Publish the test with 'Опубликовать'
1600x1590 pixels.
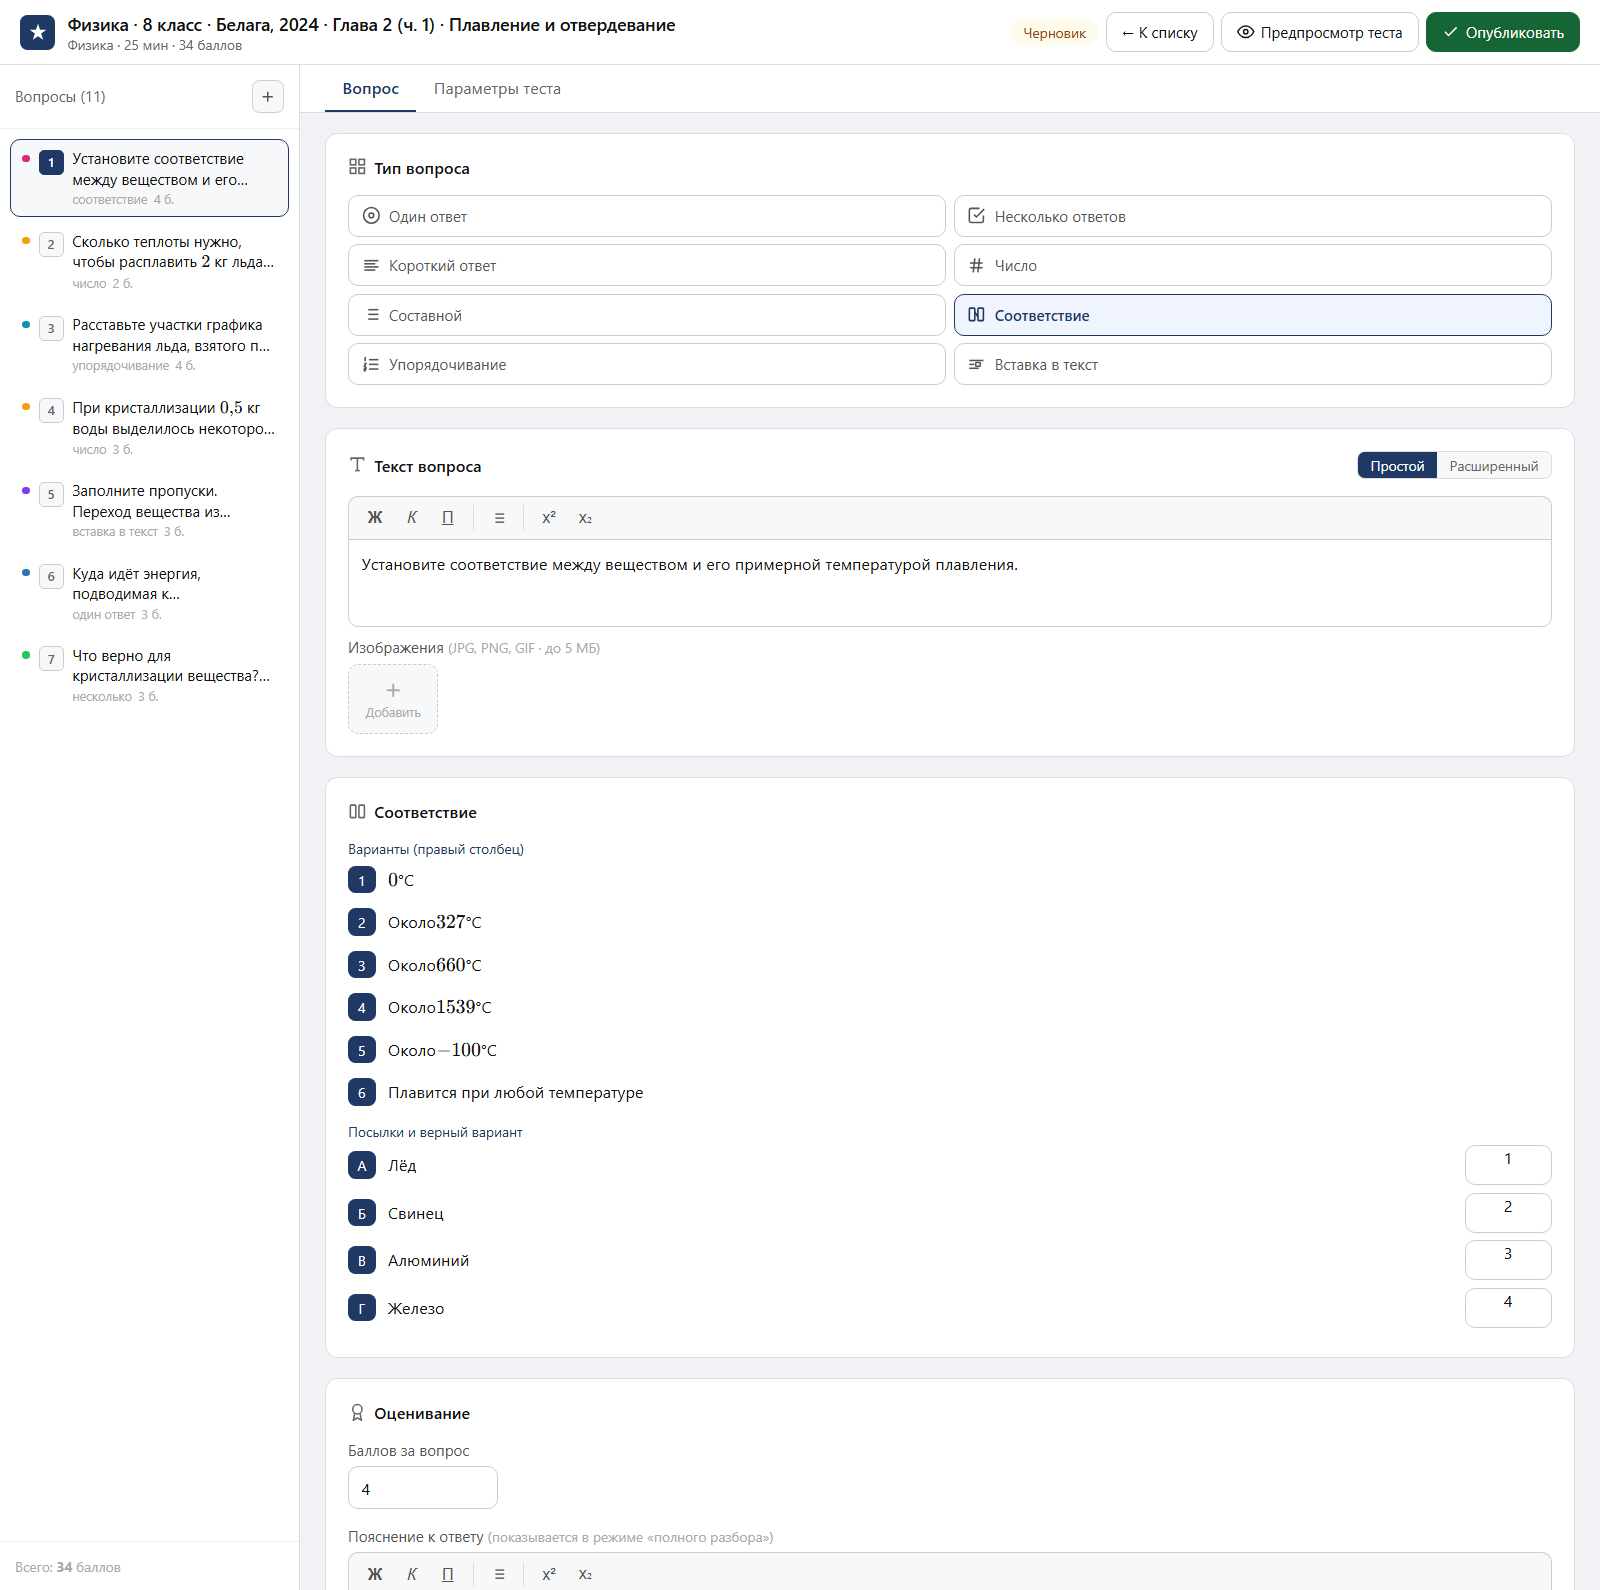pyautogui.click(x=1503, y=32)
